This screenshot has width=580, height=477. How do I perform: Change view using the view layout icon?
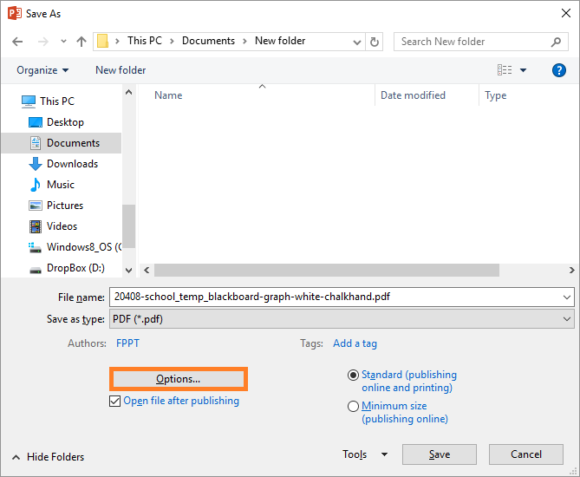(505, 70)
